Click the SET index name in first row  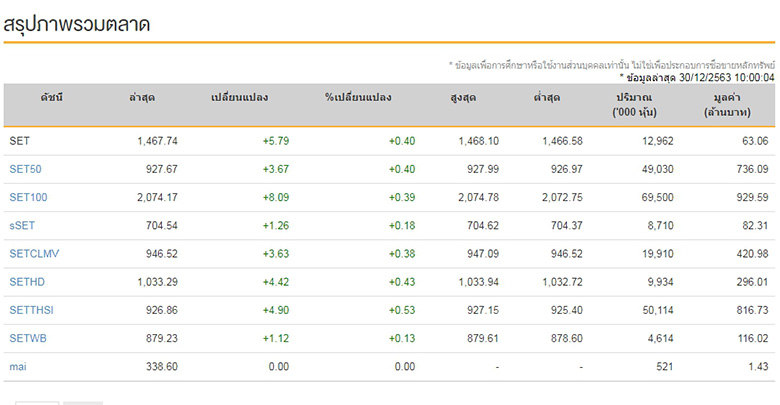(19, 141)
